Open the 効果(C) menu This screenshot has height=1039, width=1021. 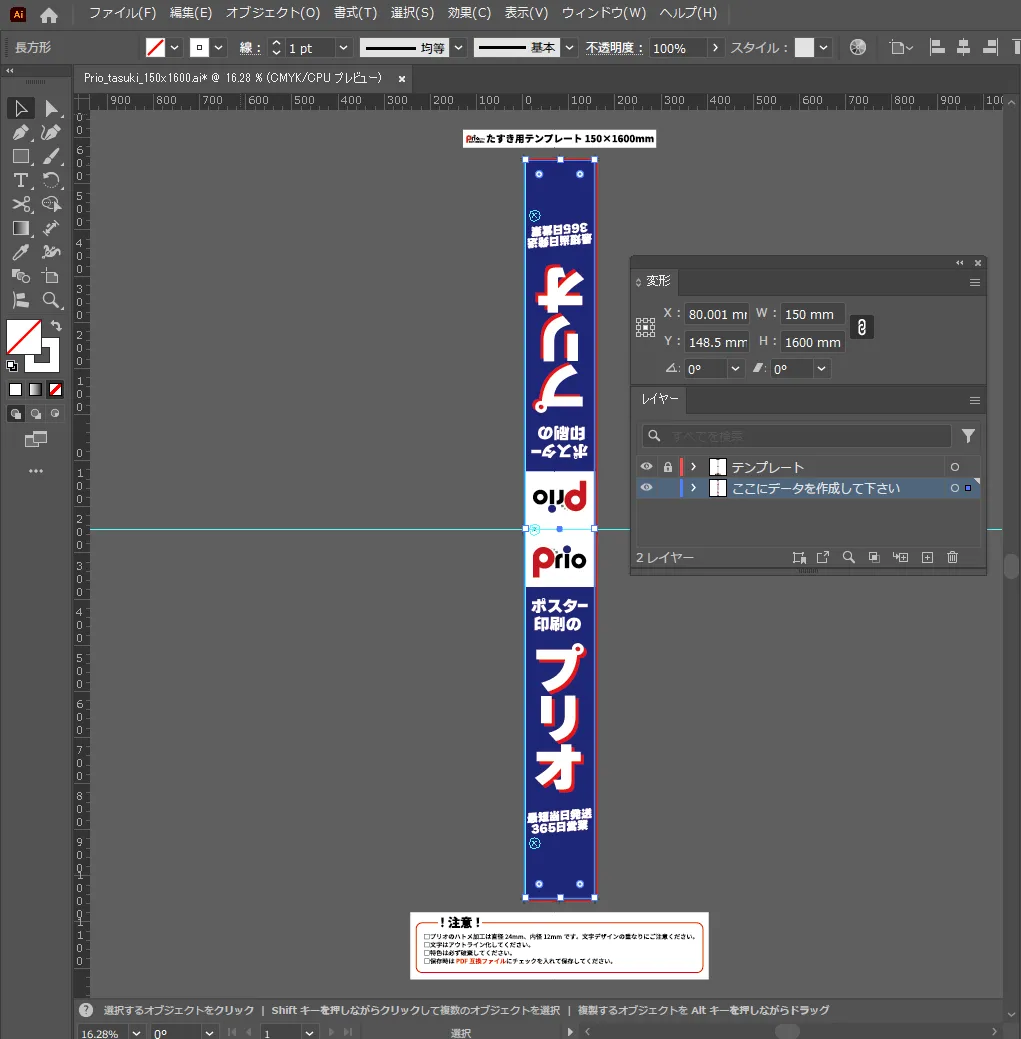pyautogui.click(x=469, y=13)
